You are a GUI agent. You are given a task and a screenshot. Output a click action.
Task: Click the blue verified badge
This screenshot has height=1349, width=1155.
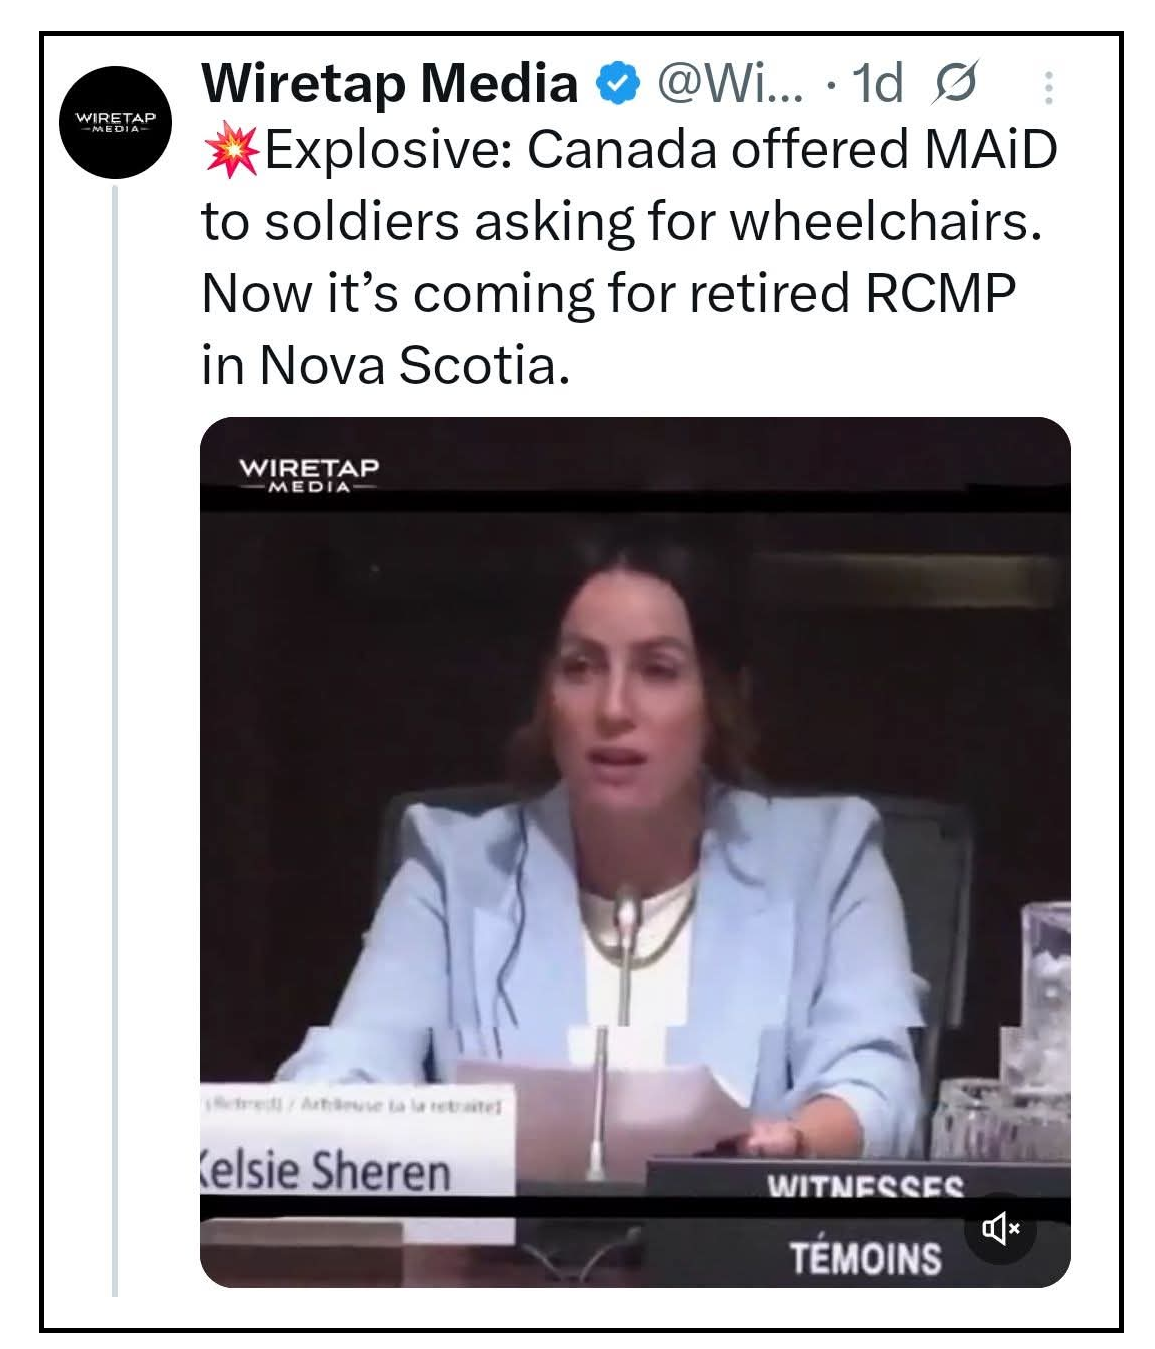coord(618,83)
